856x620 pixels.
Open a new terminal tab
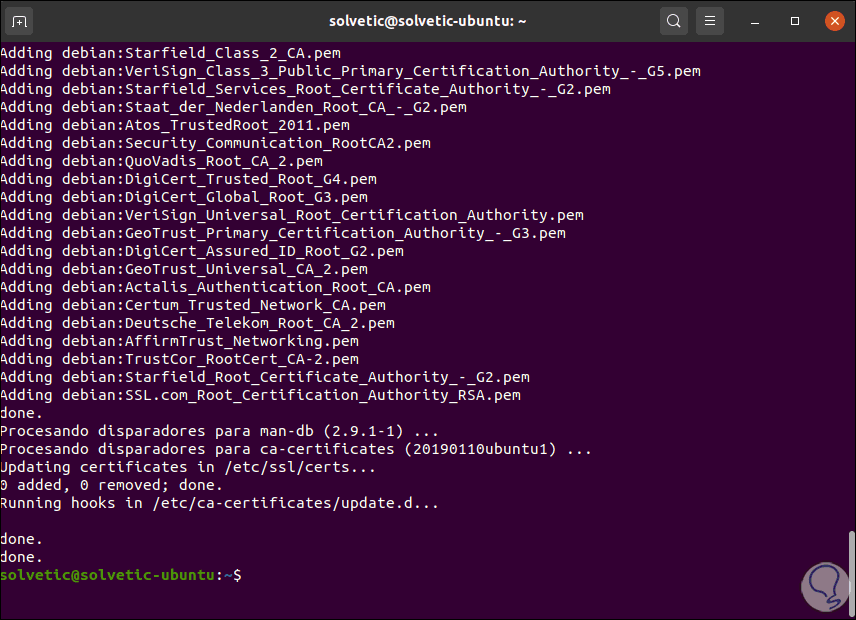[20, 20]
